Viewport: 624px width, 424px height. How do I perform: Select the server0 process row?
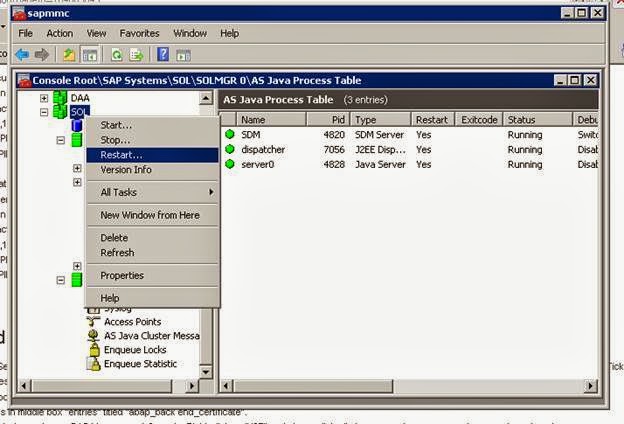coord(410,164)
